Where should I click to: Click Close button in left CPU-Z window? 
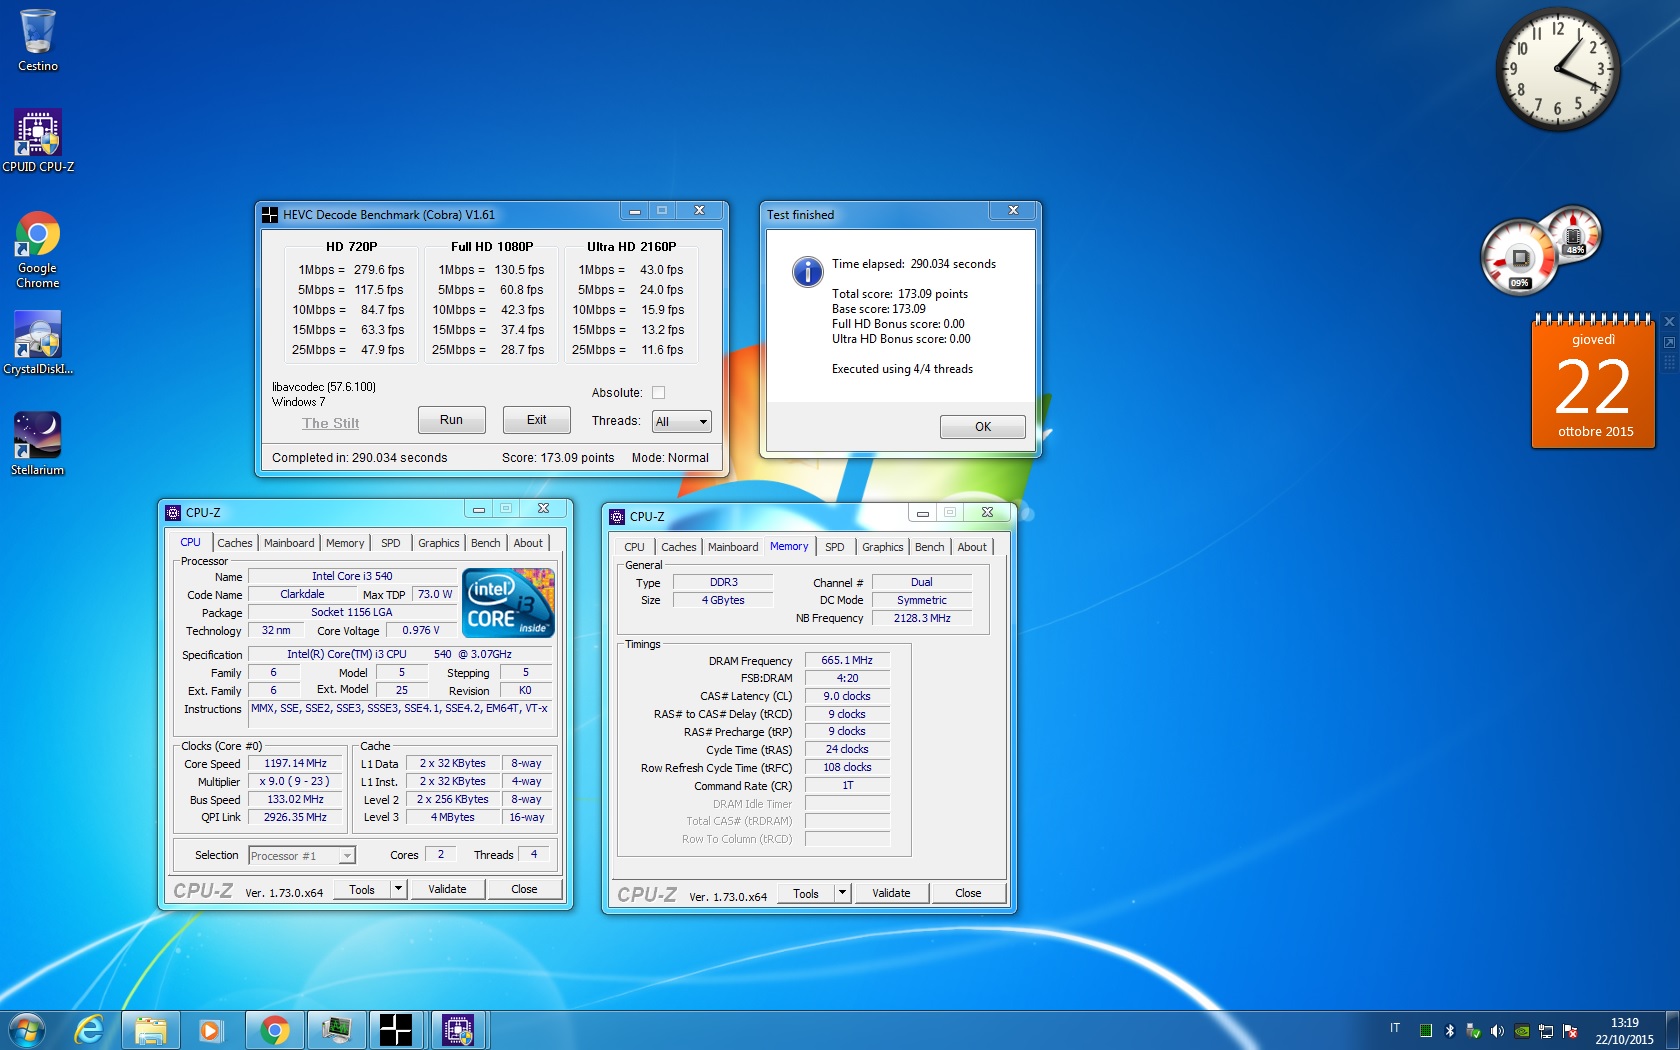coord(524,889)
